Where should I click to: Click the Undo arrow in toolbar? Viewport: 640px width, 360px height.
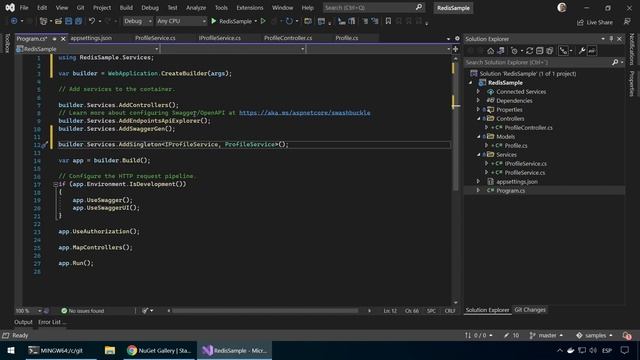click(92, 21)
